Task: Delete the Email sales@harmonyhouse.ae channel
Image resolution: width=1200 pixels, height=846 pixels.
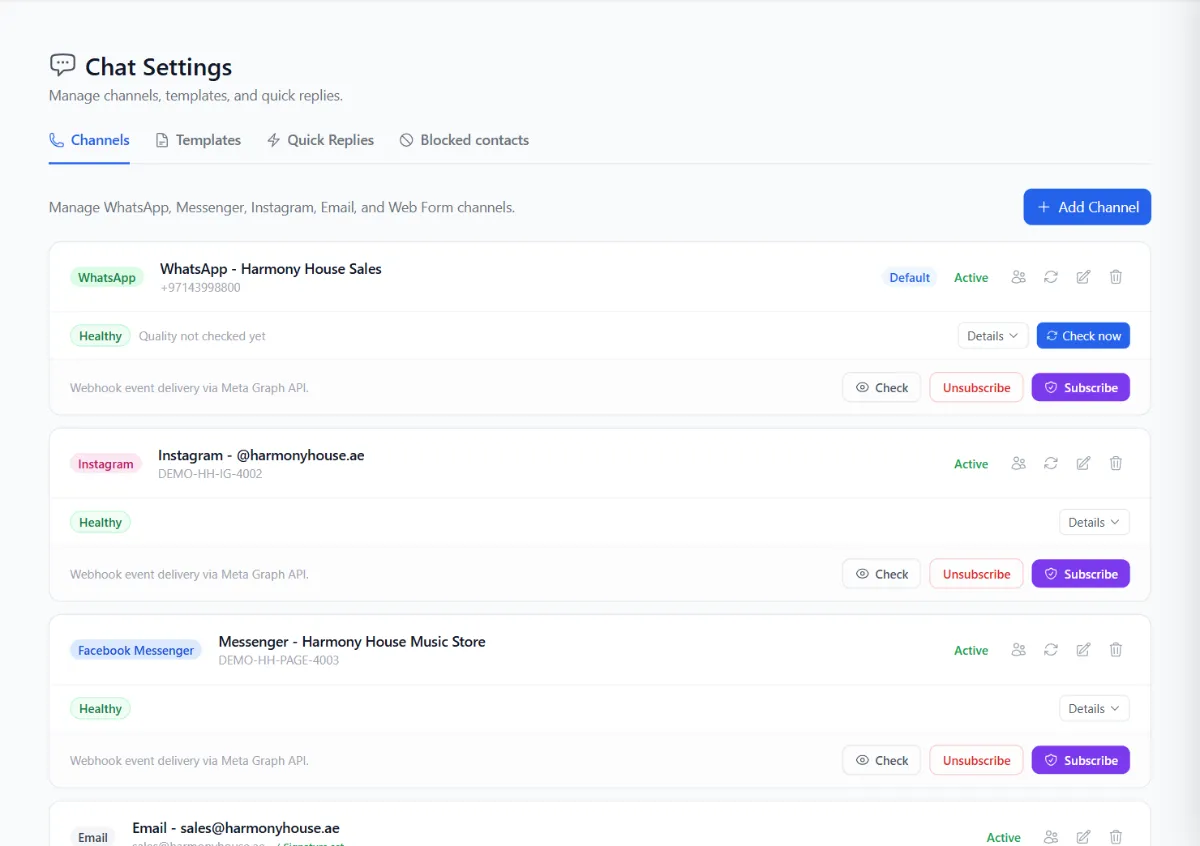Action: [1116, 837]
